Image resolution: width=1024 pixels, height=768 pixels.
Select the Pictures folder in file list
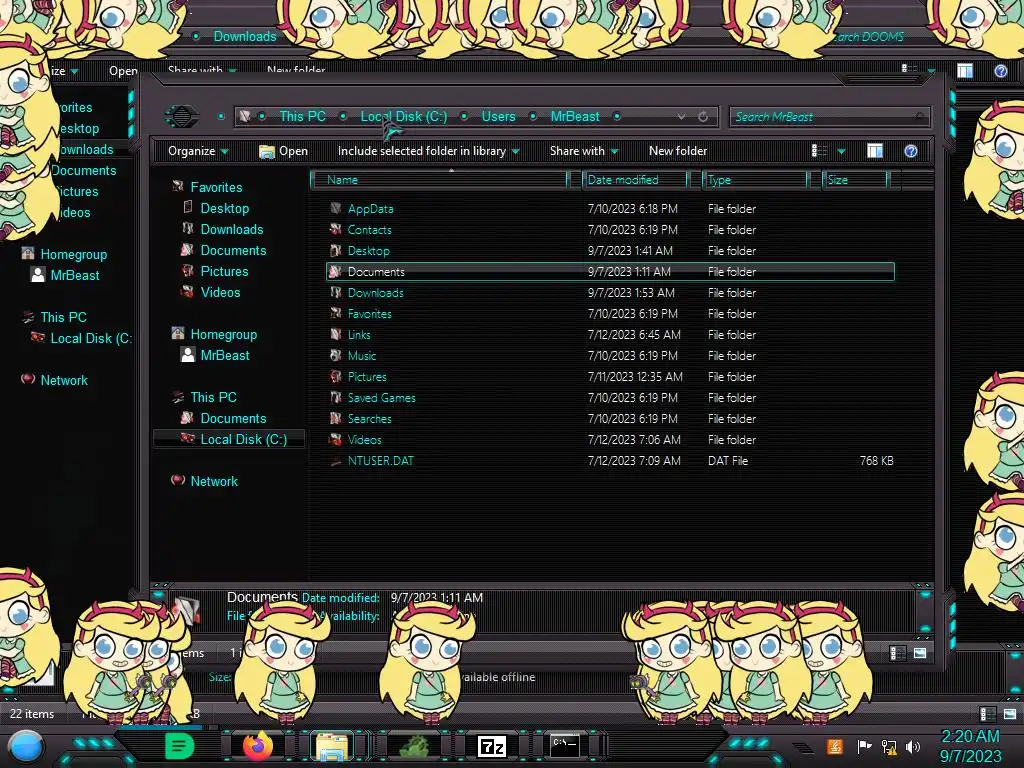point(367,377)
